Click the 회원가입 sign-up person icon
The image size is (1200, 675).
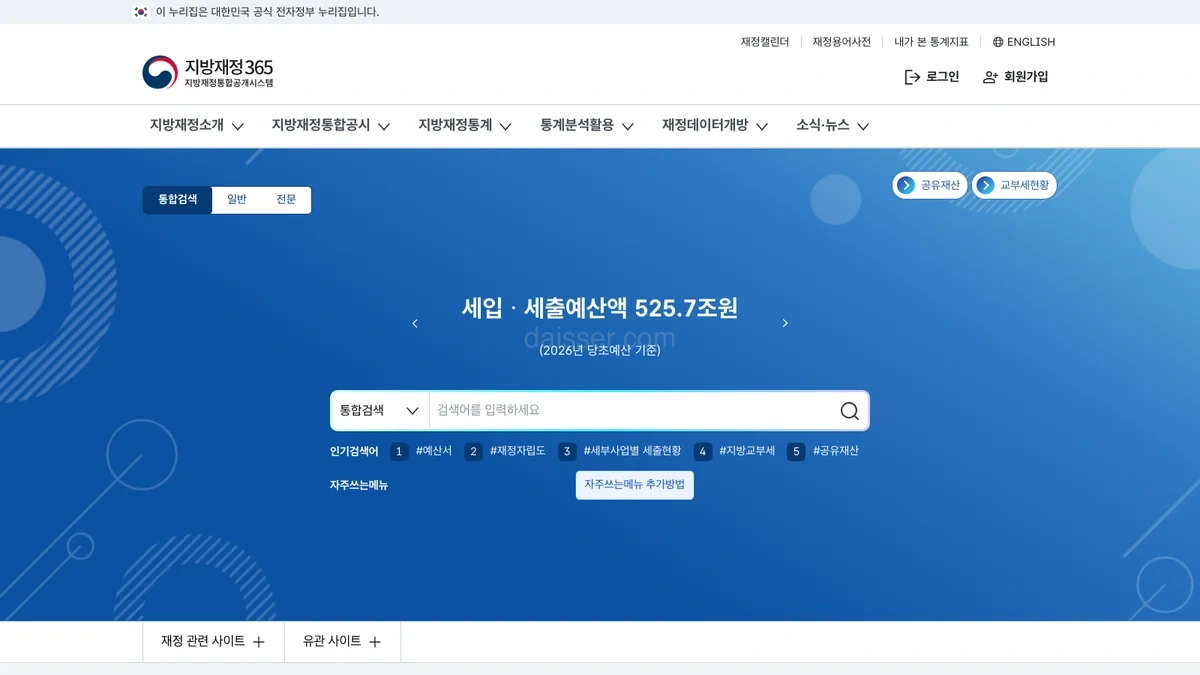[x=990, y=77]
